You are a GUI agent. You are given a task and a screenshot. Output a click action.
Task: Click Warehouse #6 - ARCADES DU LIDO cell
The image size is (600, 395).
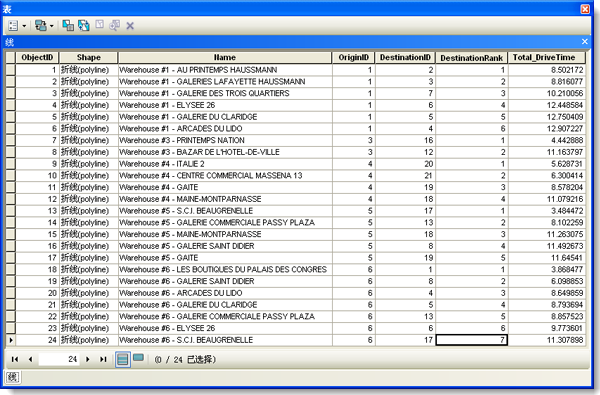225,293
